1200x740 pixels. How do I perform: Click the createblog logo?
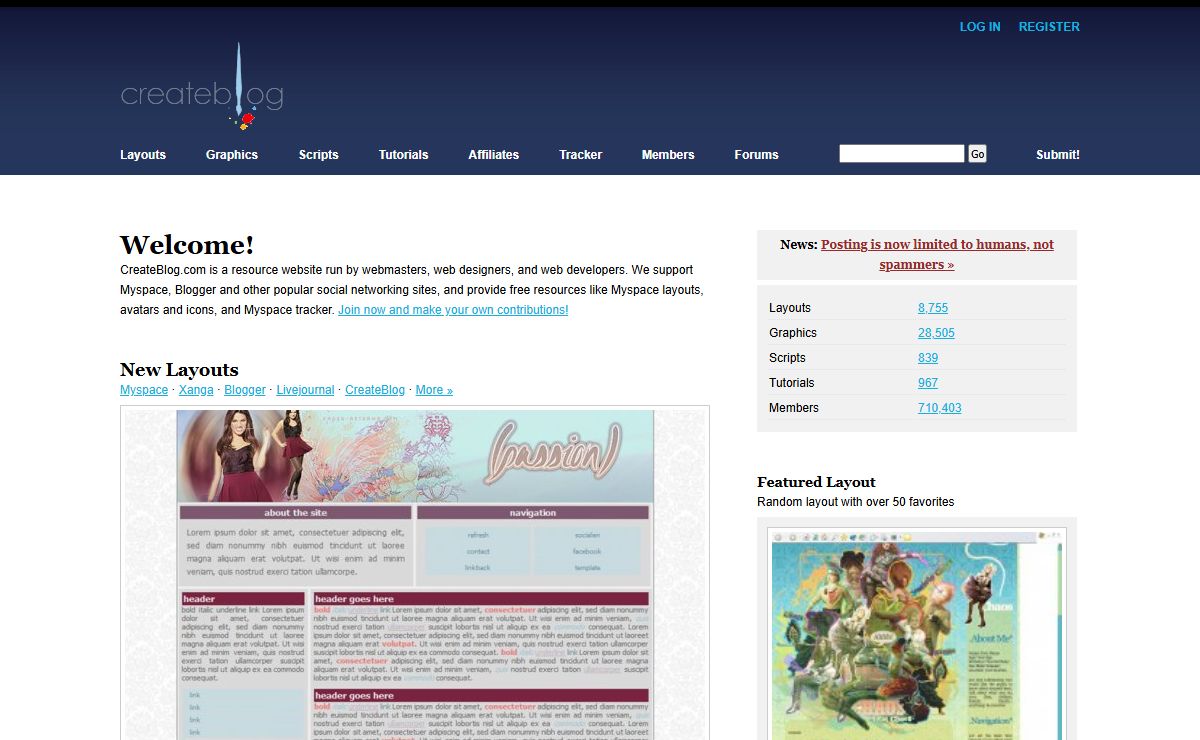(202, 88)
